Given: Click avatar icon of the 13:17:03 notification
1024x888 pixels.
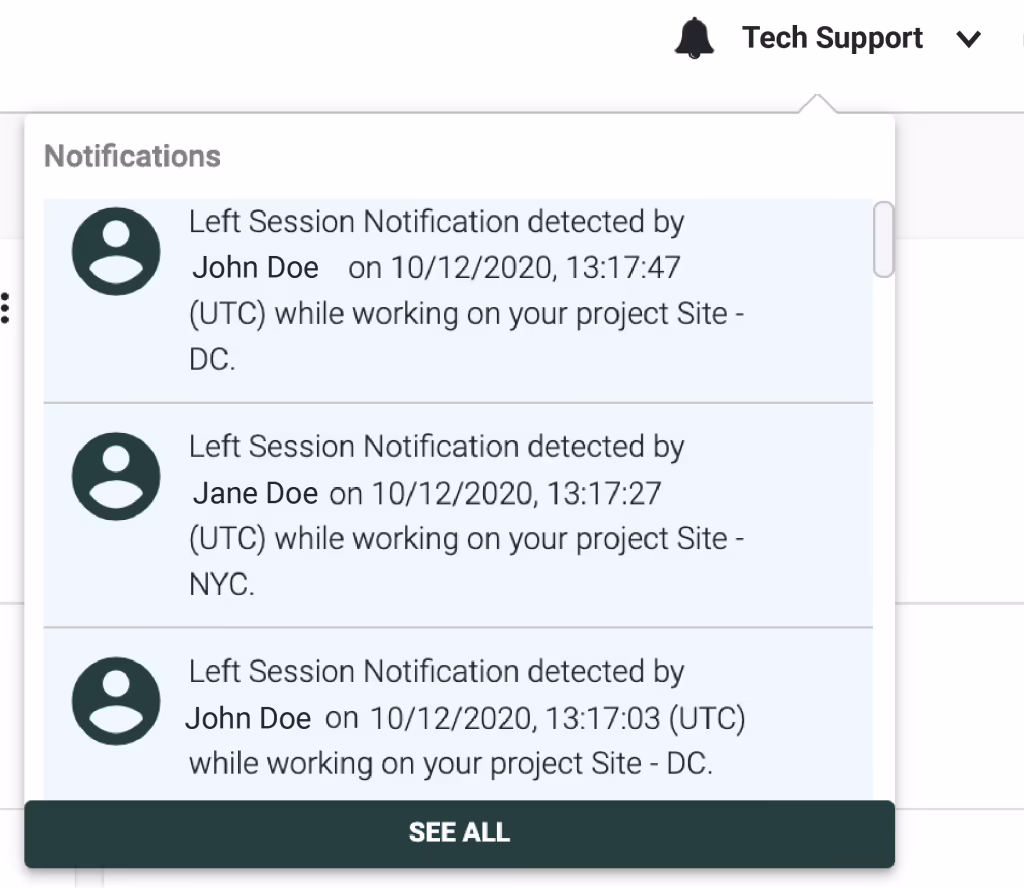Looking at the screenshot, I should pos(116,701).
